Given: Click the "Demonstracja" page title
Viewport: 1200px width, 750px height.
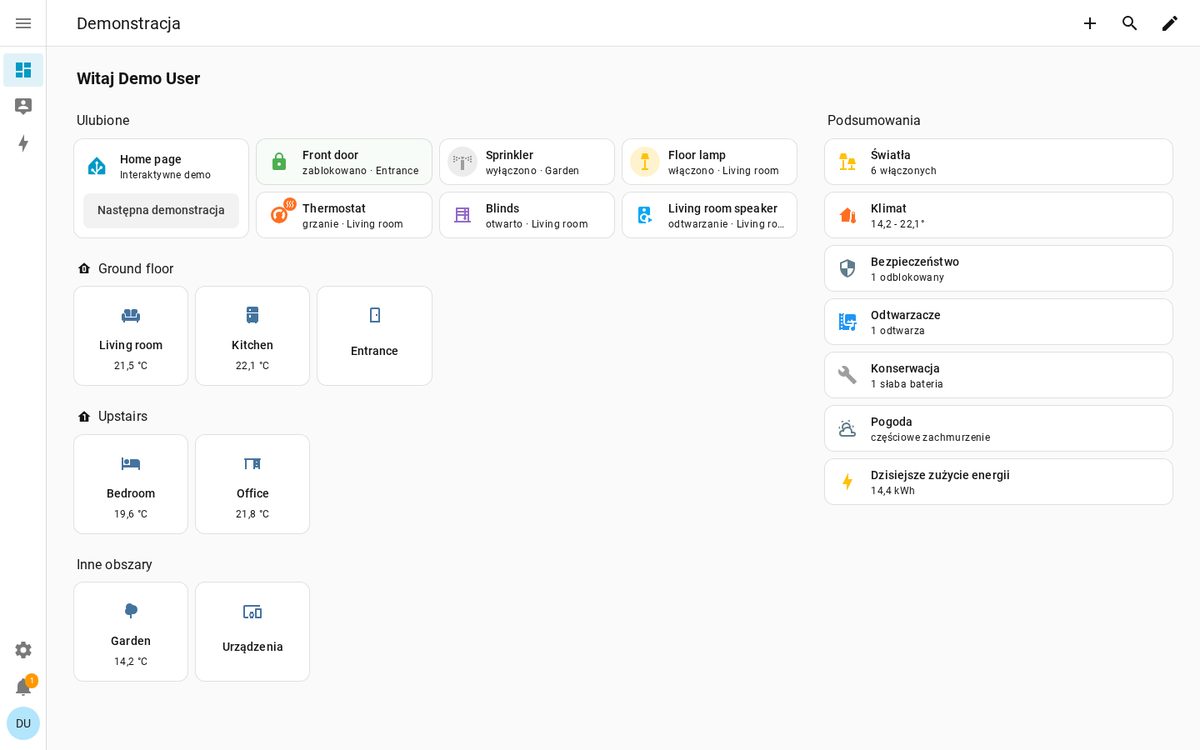Looking at the screenshot, I should click(x=129, y=23).
